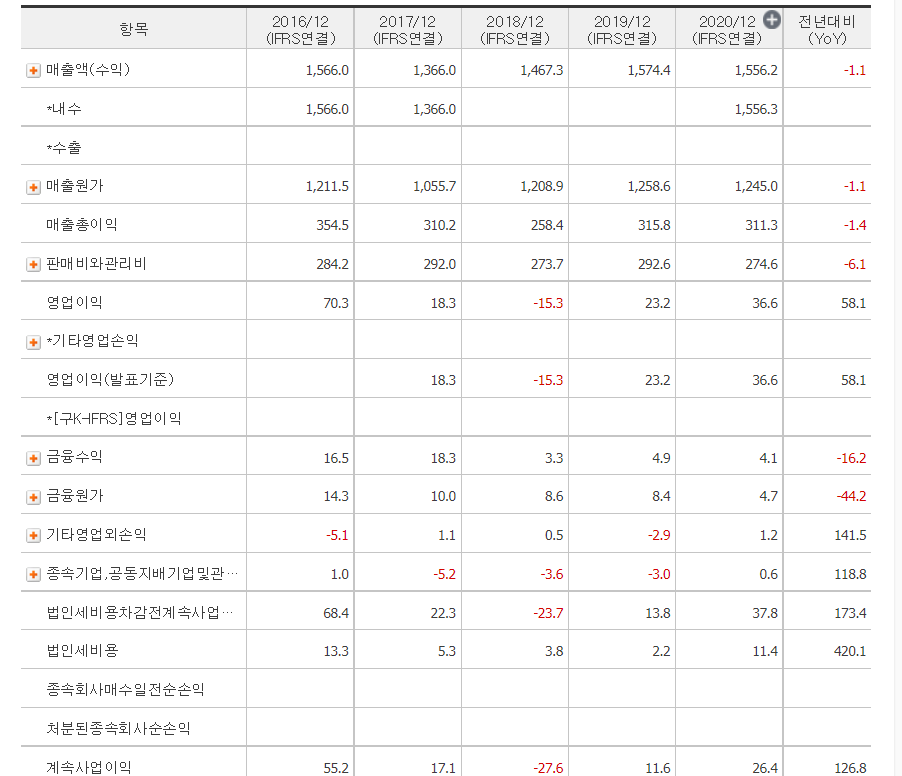902x776 pixels.
Task: Select the 영업이익(발표기준) row label
Action: pyautogui.click(x=110, y=380)
